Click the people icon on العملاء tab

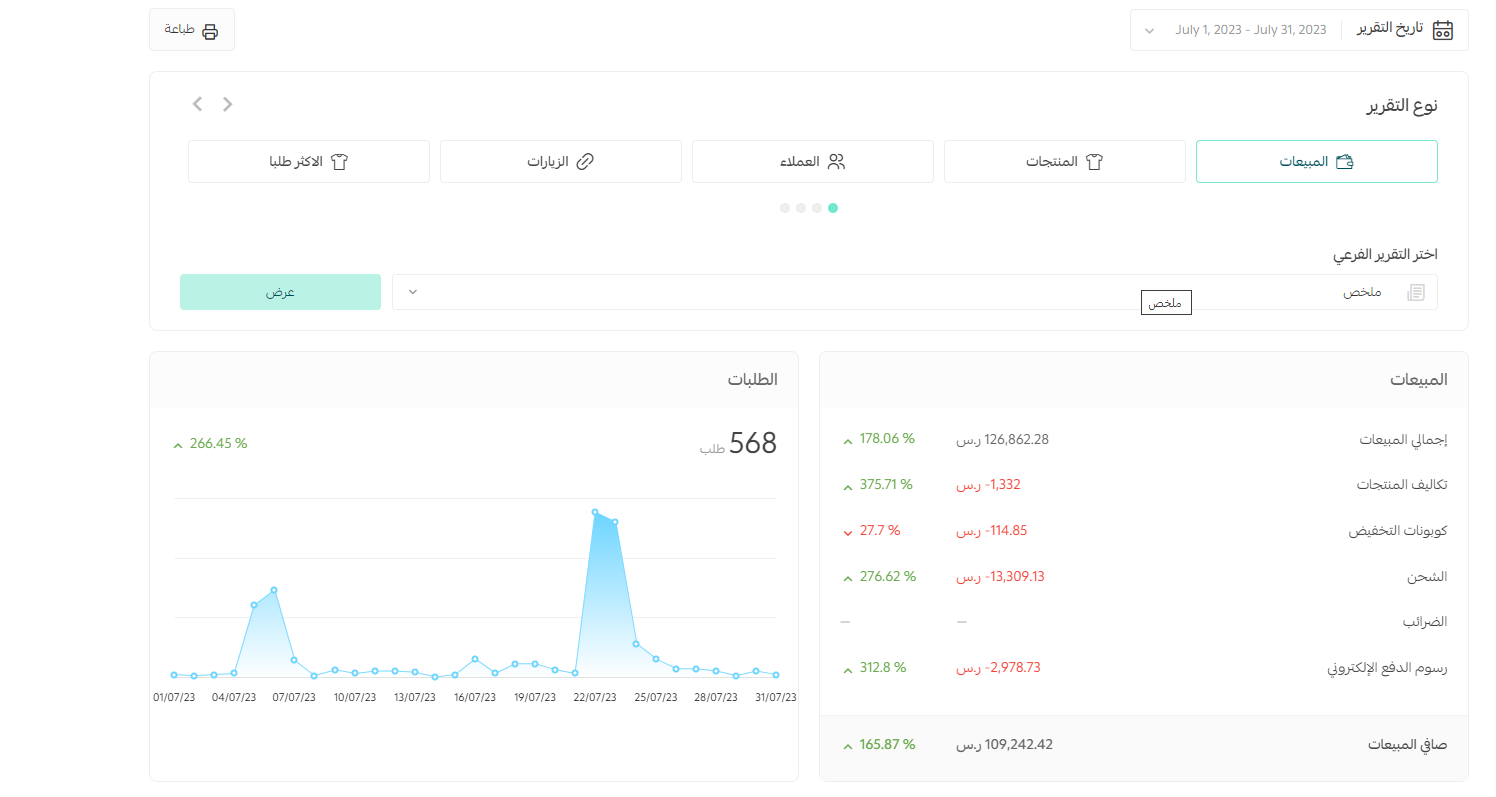tap(836, 162)
